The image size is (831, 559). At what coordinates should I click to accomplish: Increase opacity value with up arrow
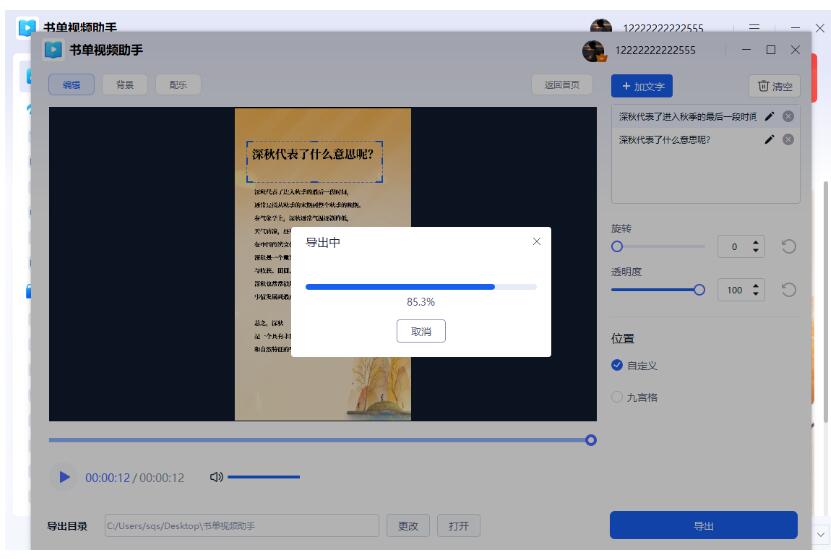pyautogui.click(x=756, y=286)
